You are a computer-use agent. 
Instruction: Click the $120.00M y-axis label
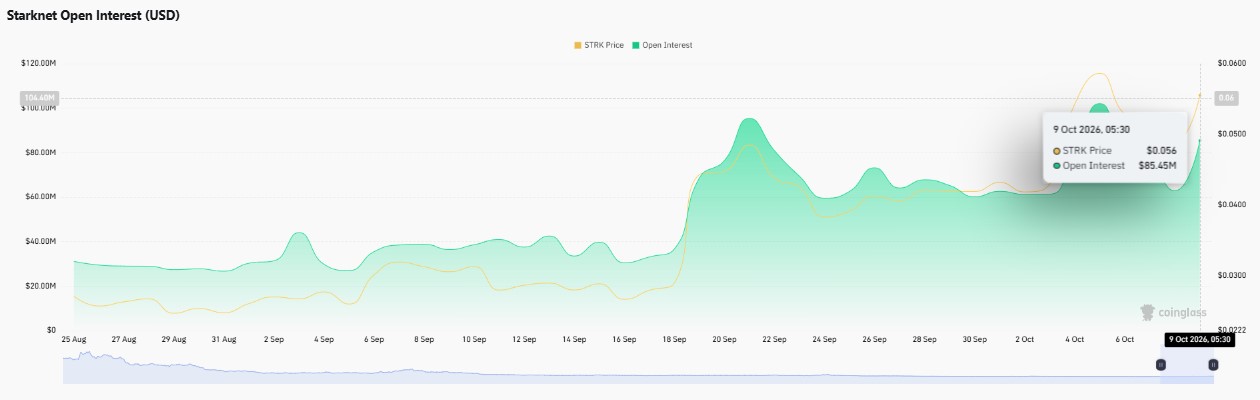pos(38,63)
